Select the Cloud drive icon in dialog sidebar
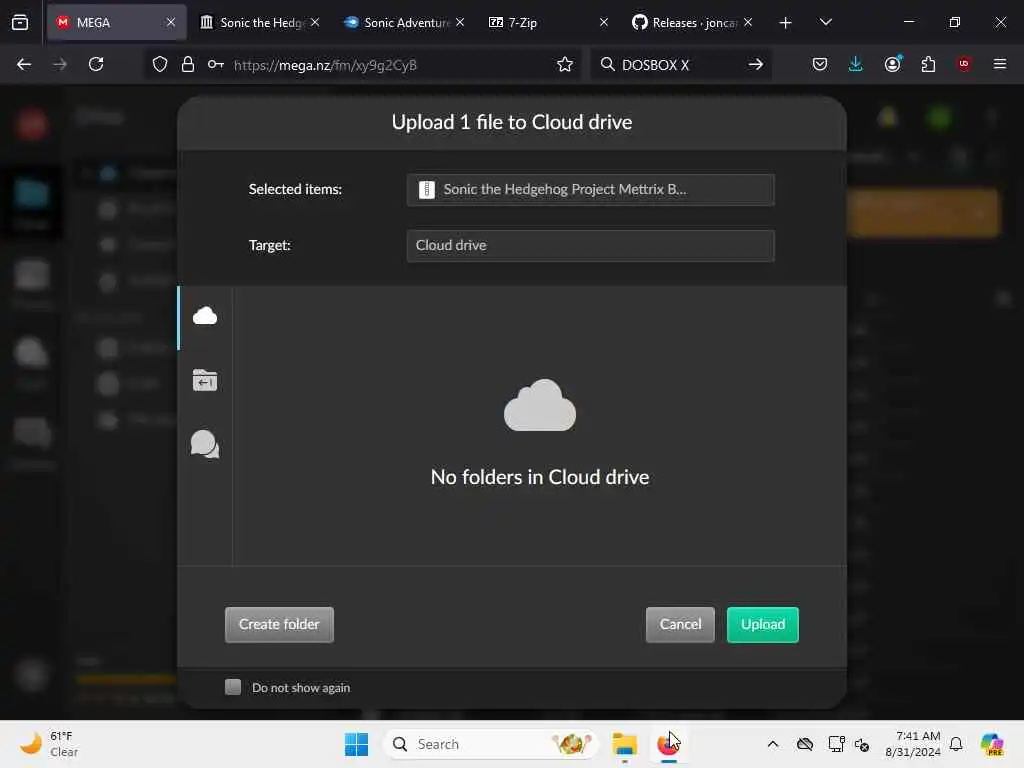The image size is (1024, 768). click(204, 317)
